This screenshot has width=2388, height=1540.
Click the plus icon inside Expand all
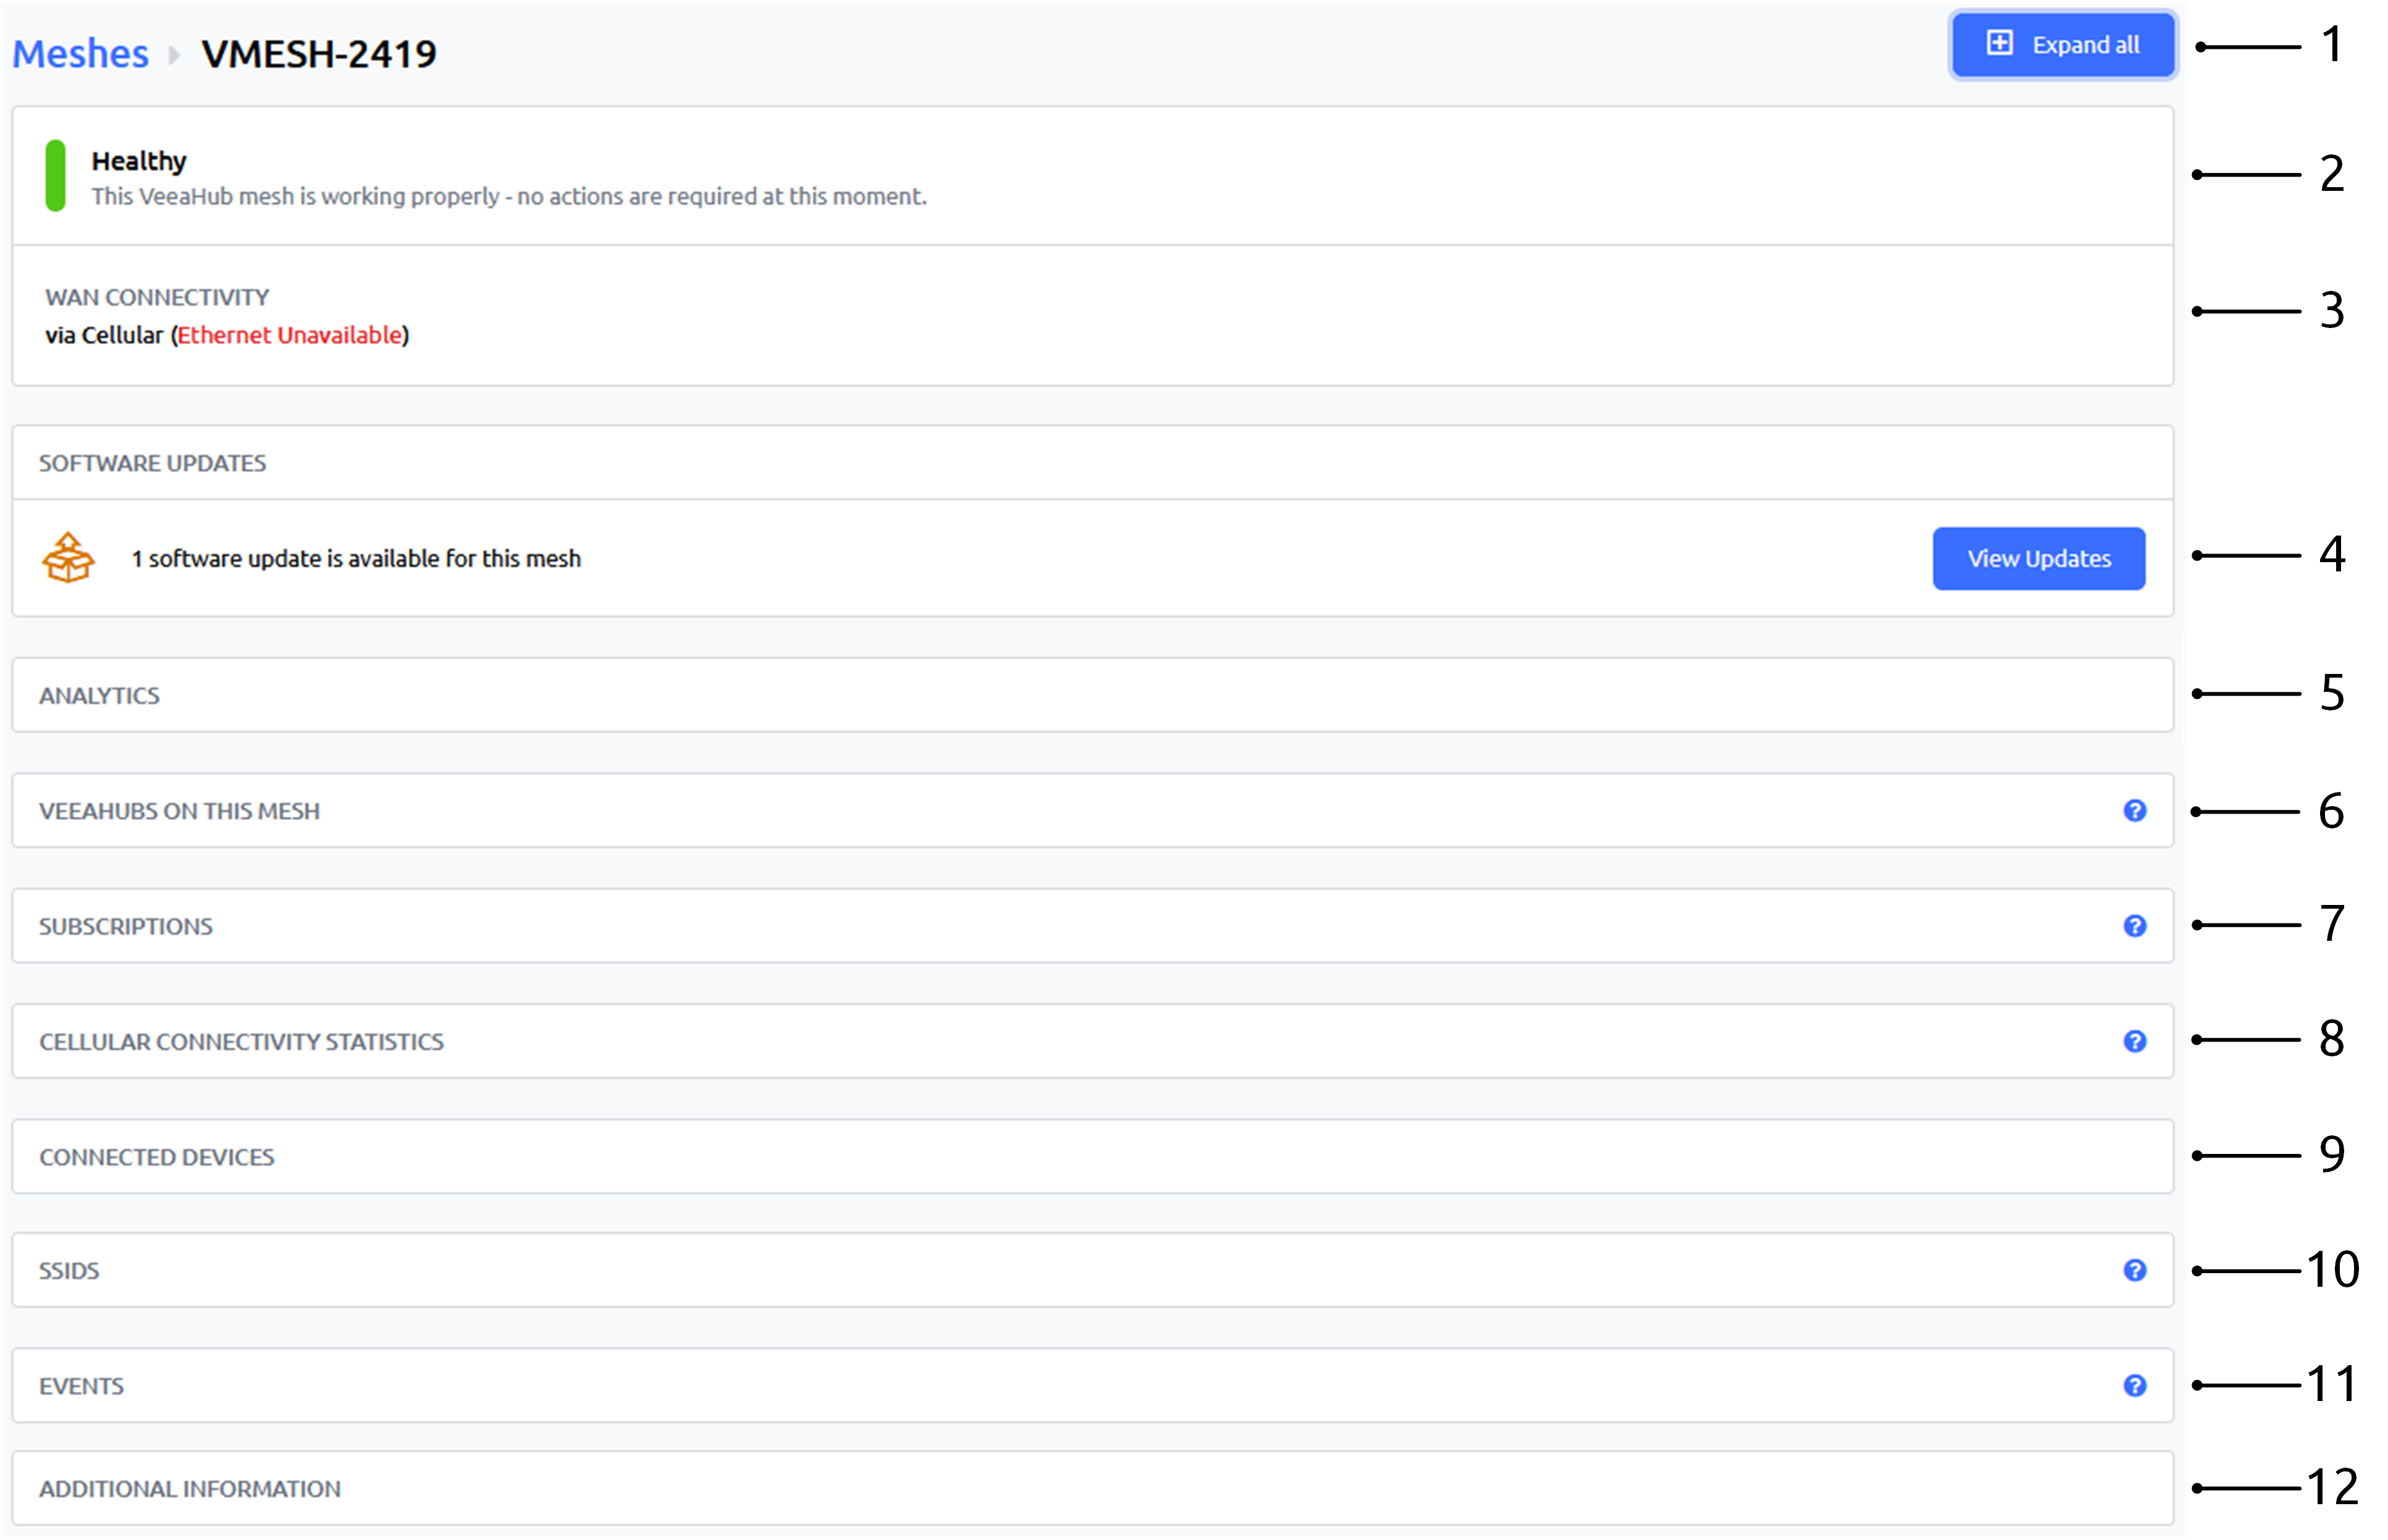[1999, 43]
